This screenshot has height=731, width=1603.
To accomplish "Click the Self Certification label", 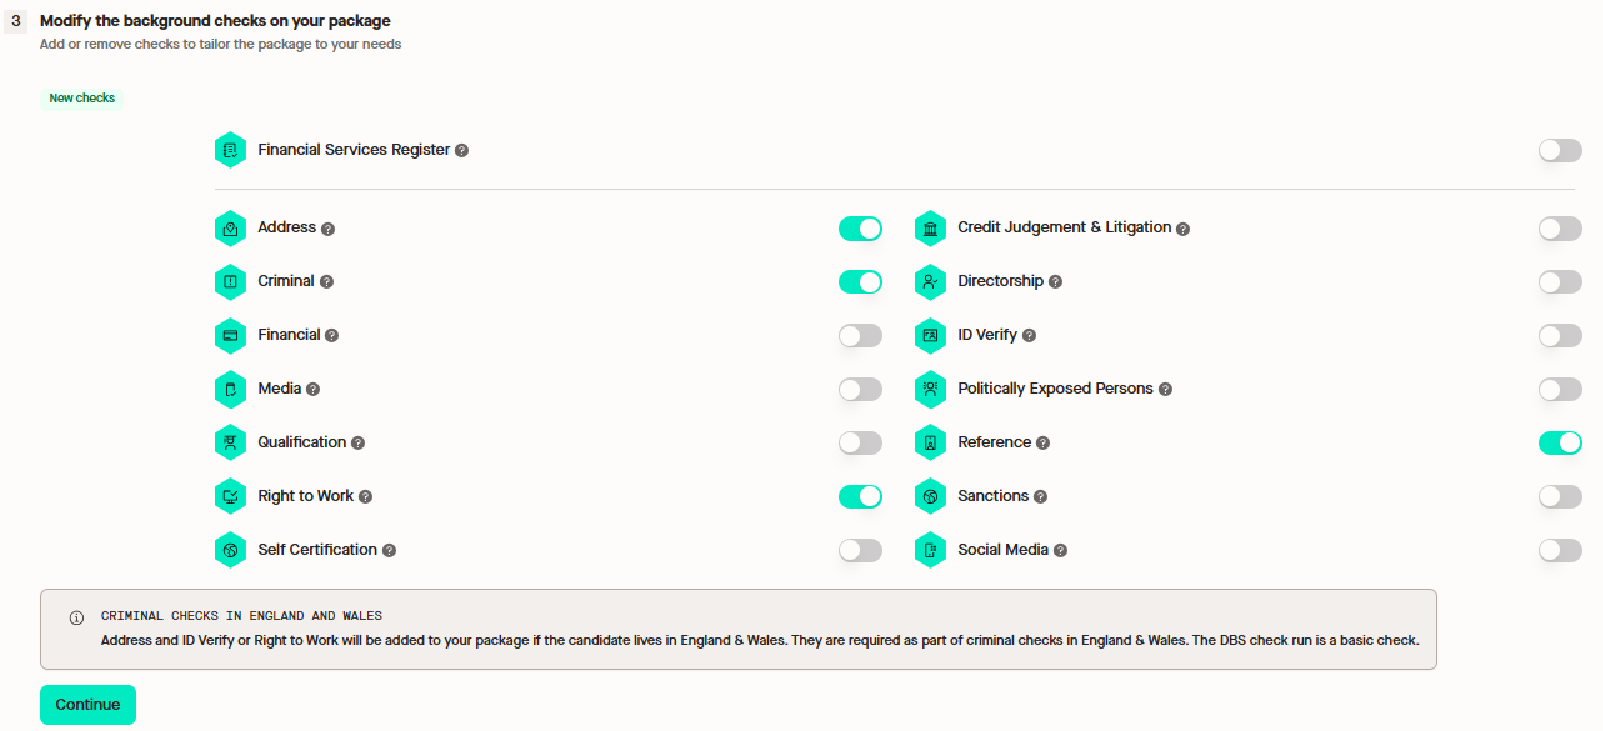I will (317, 550).
